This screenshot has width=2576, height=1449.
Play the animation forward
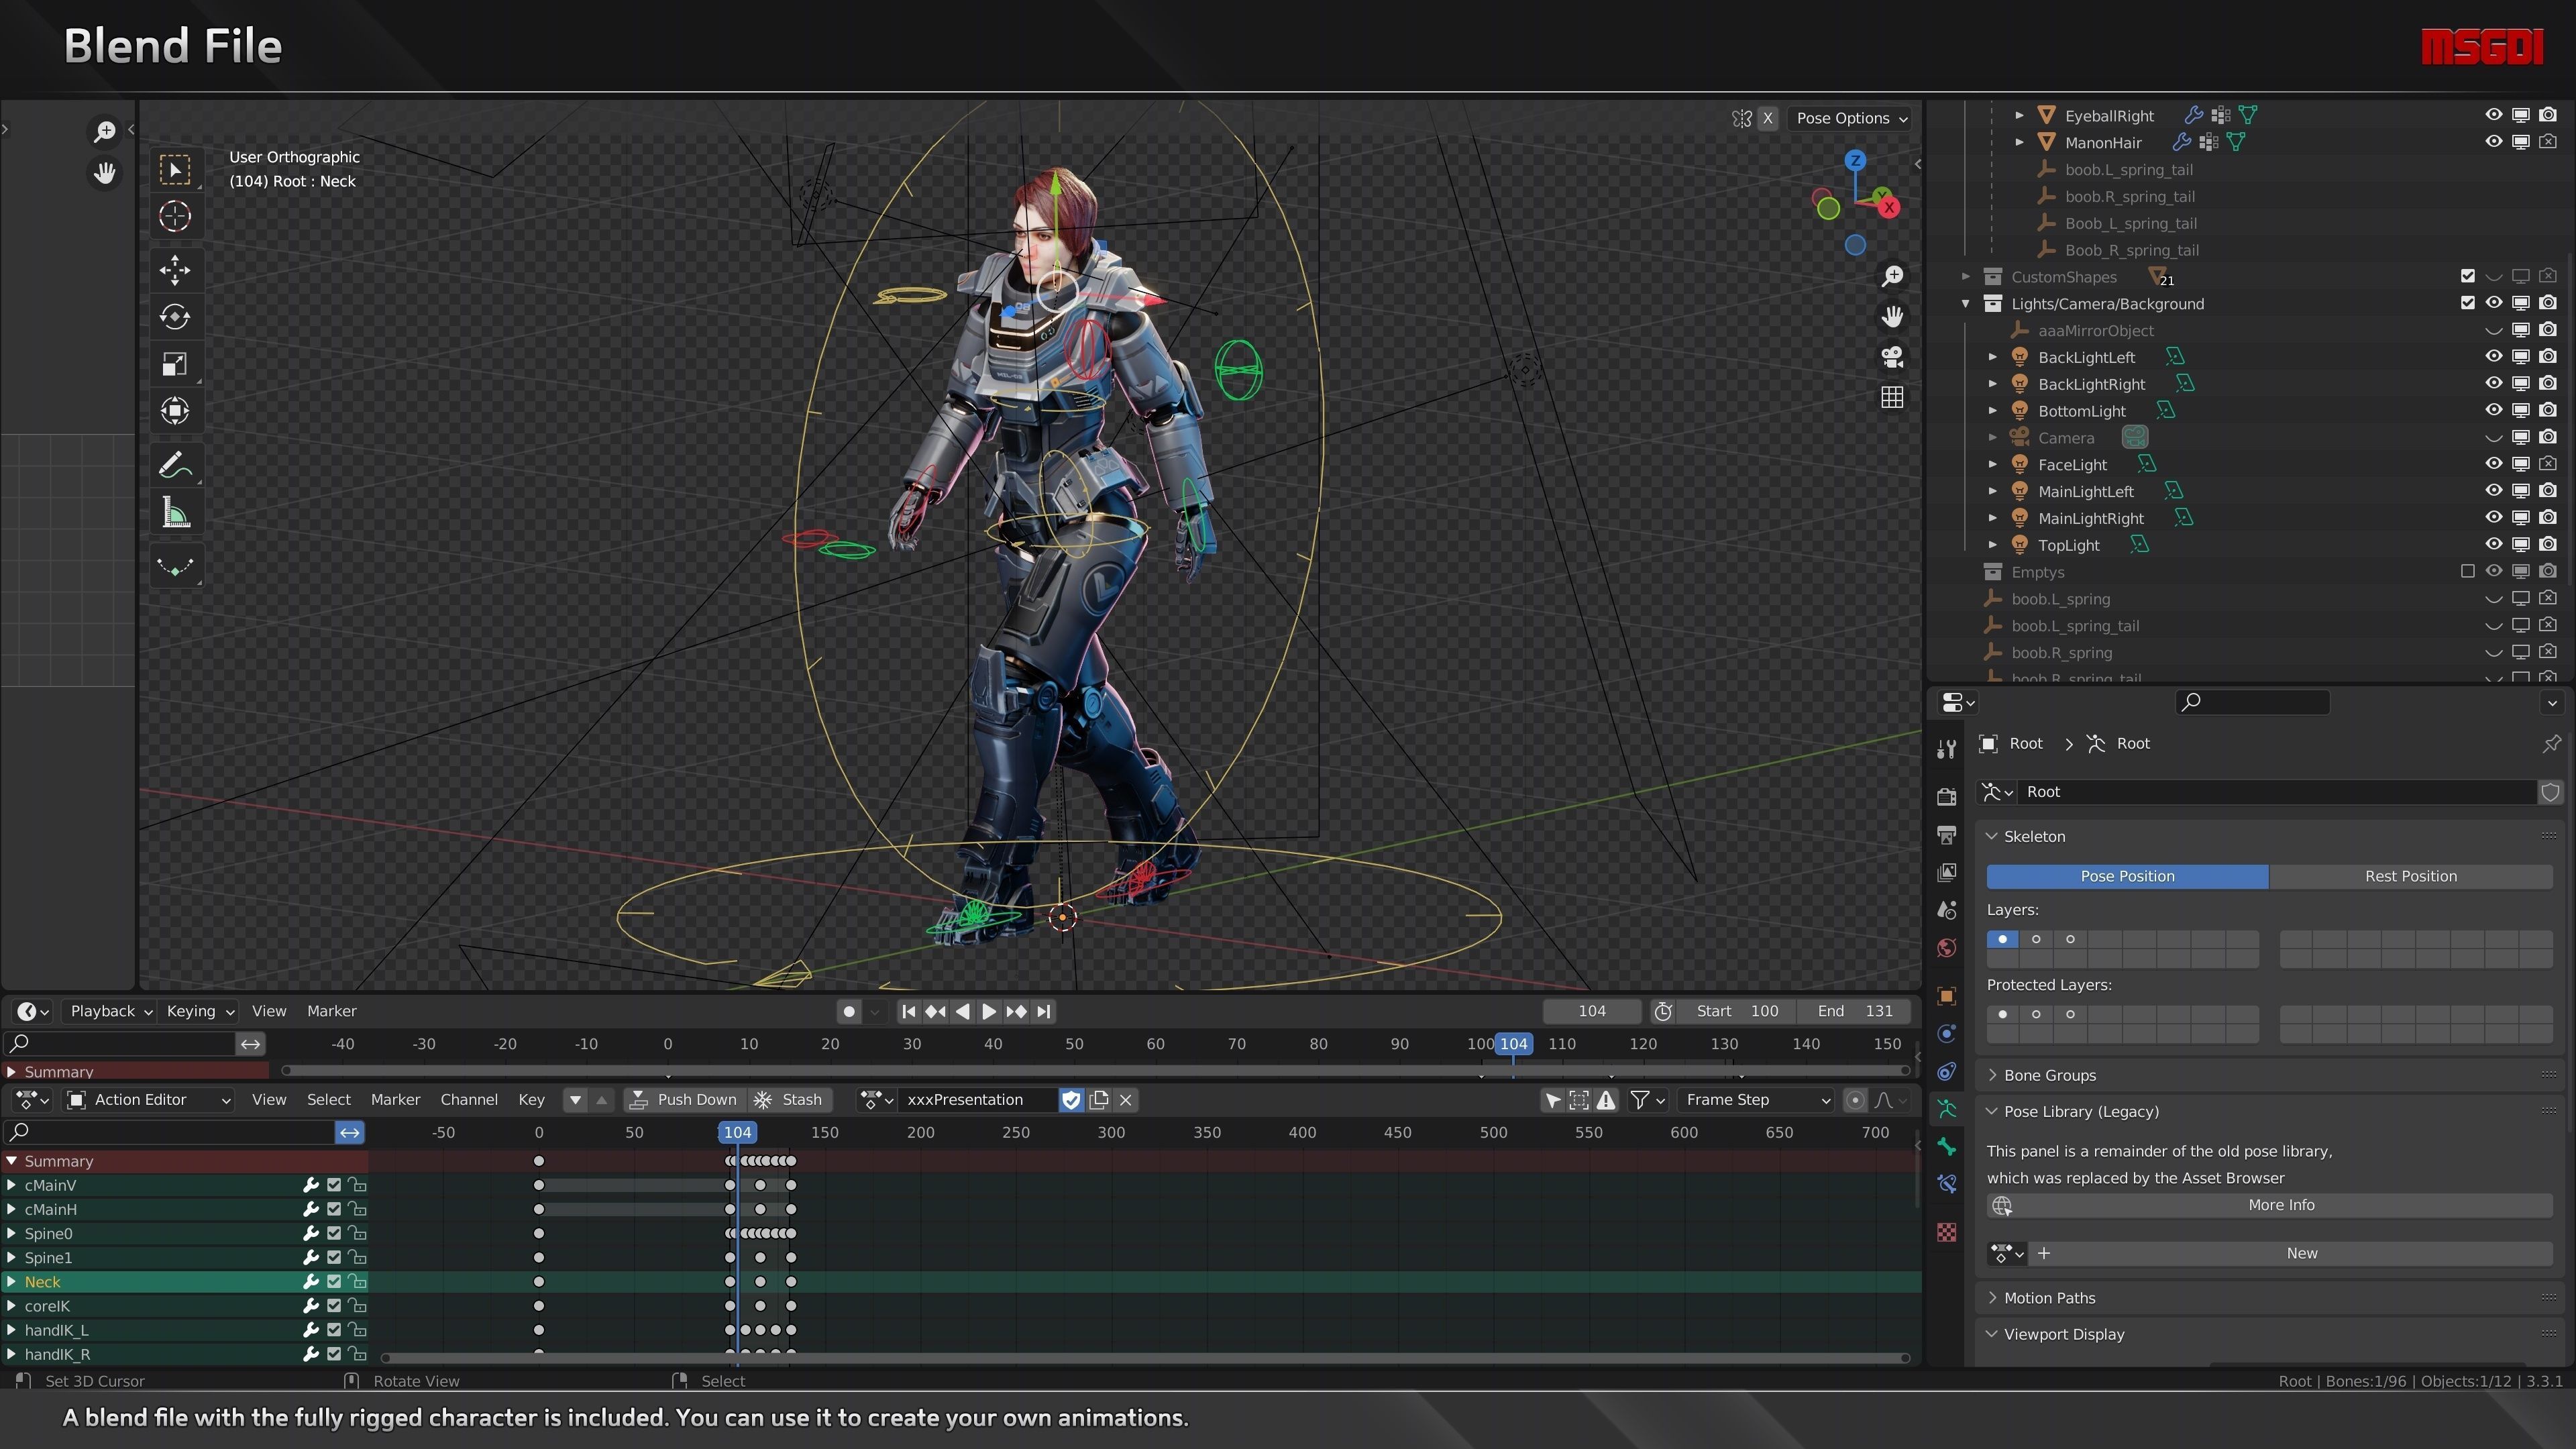[x=988, y=1011]
